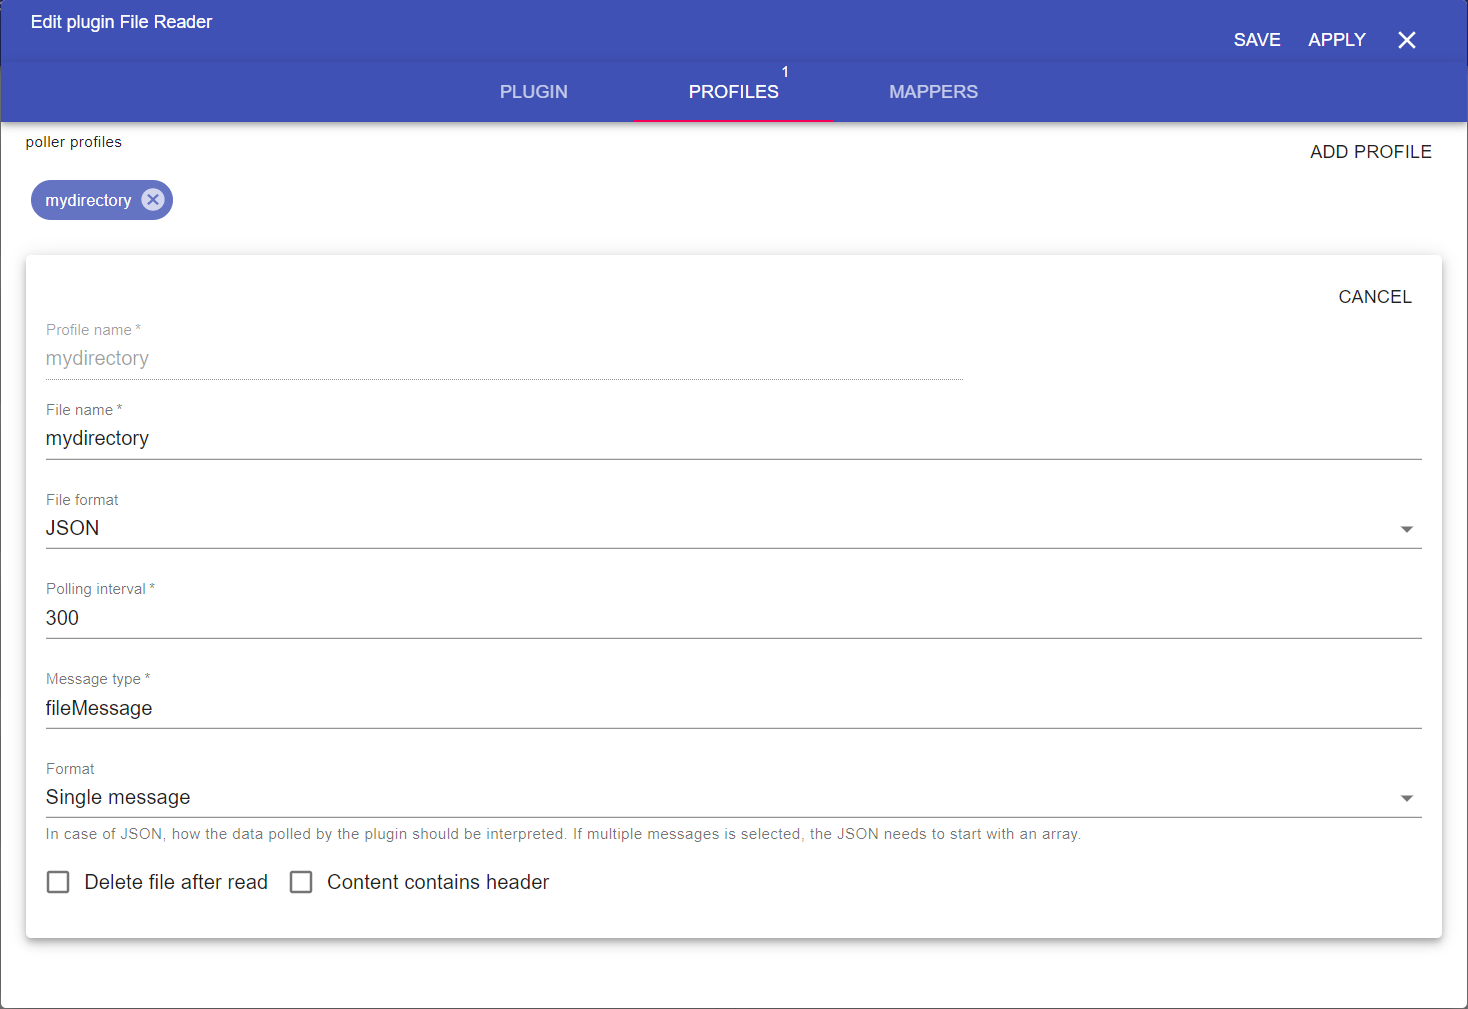The height and width of the screenshot is (1009, 1468).
Task: Click the Format field dropdown arrow
Action: 1406,798
